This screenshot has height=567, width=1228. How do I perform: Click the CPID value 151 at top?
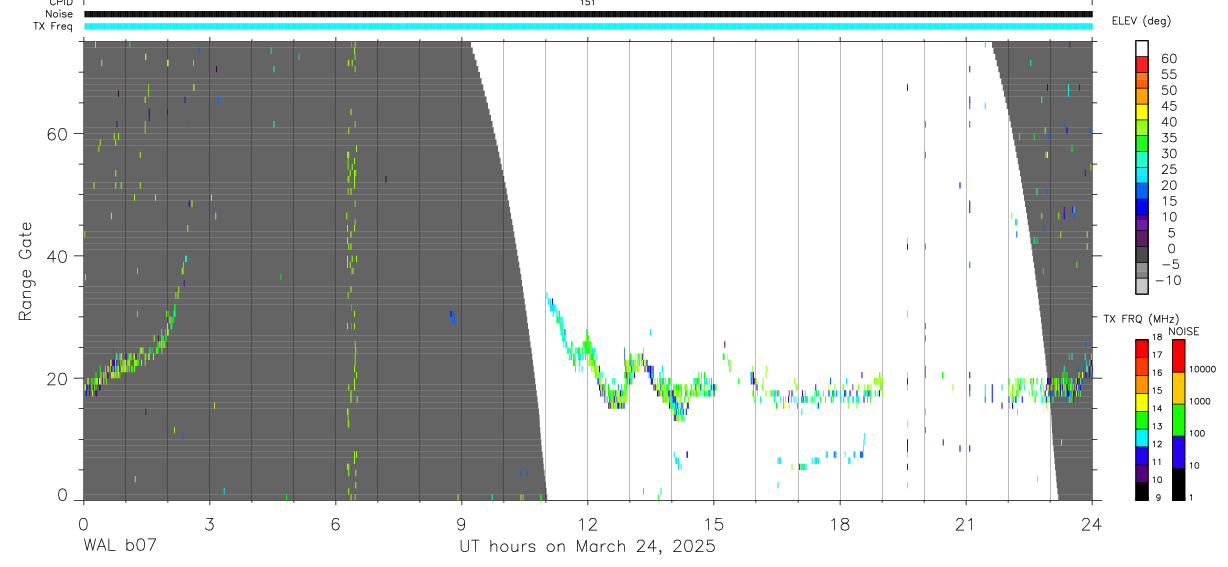pyautogui.click(x=587, y=3)
